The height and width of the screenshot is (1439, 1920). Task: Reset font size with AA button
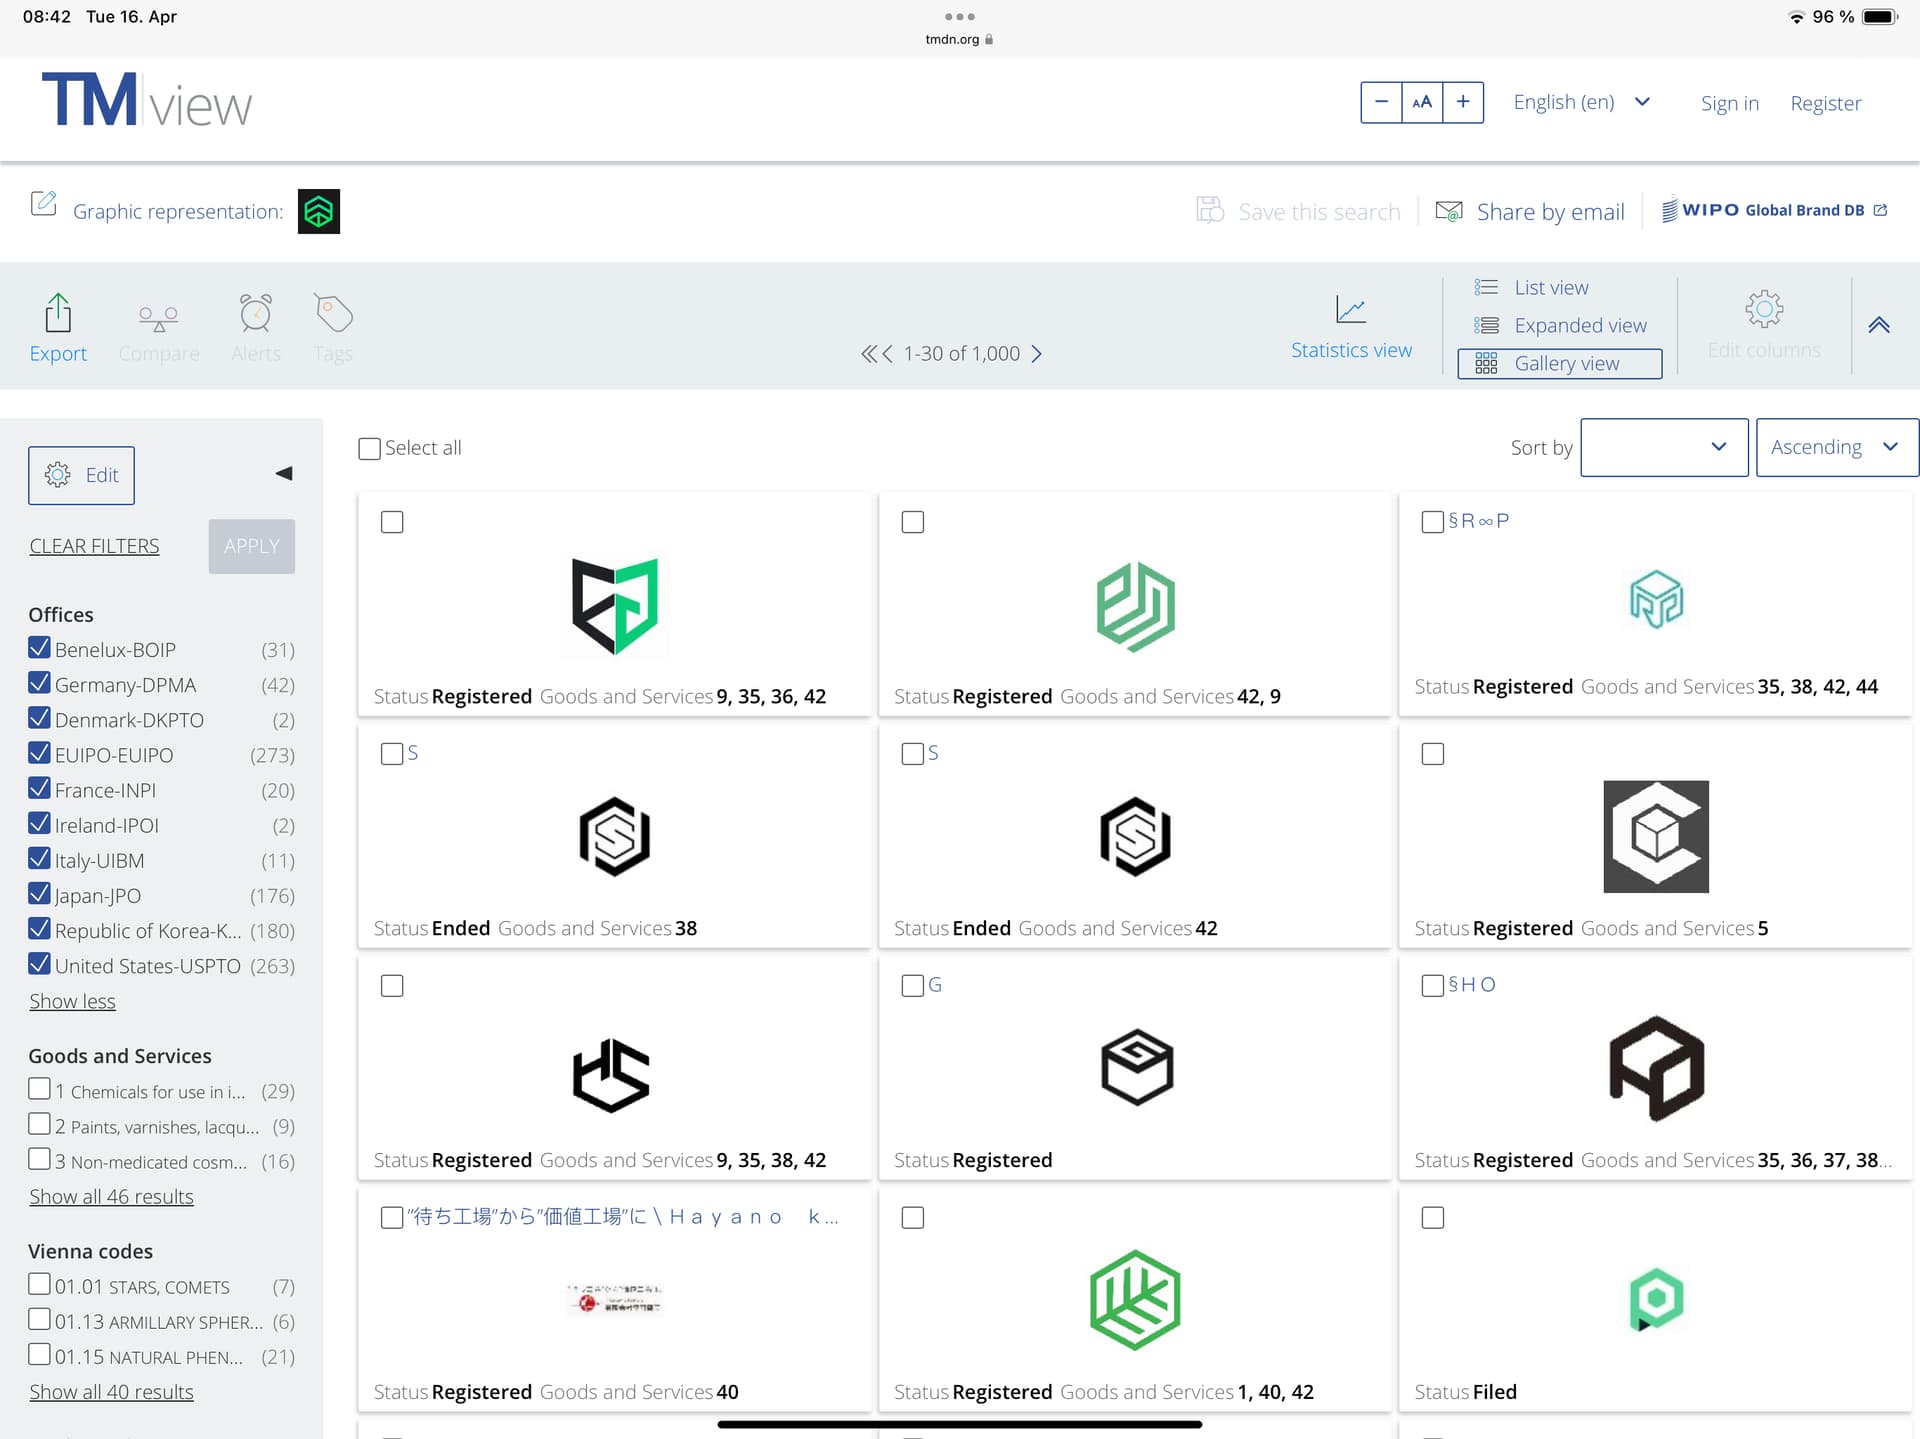pos(1422,102)
